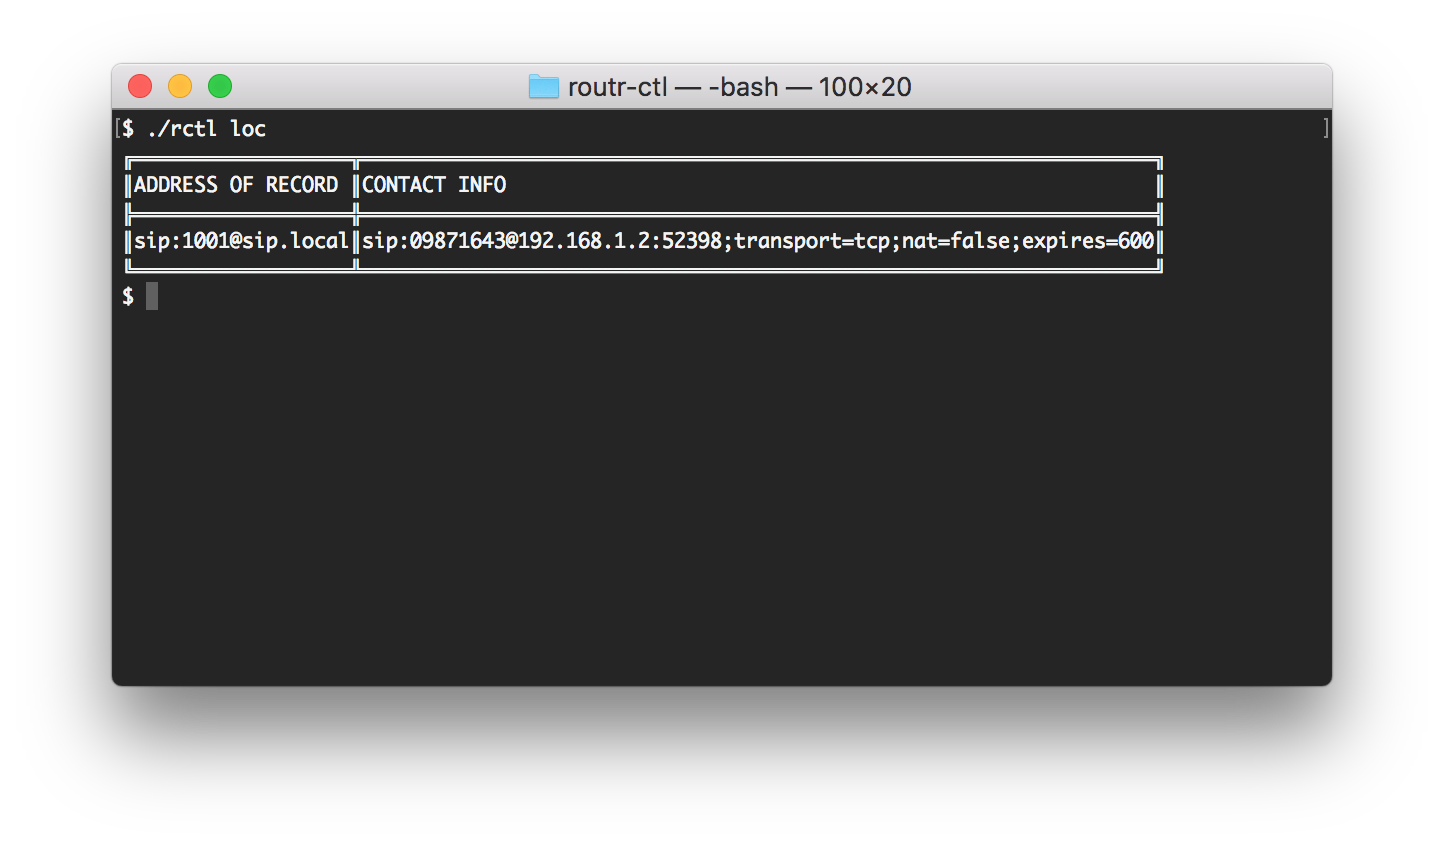Click the yellow minimize window button
The width and height of the screenshot is (1444, 846).
tap(180, 87)
